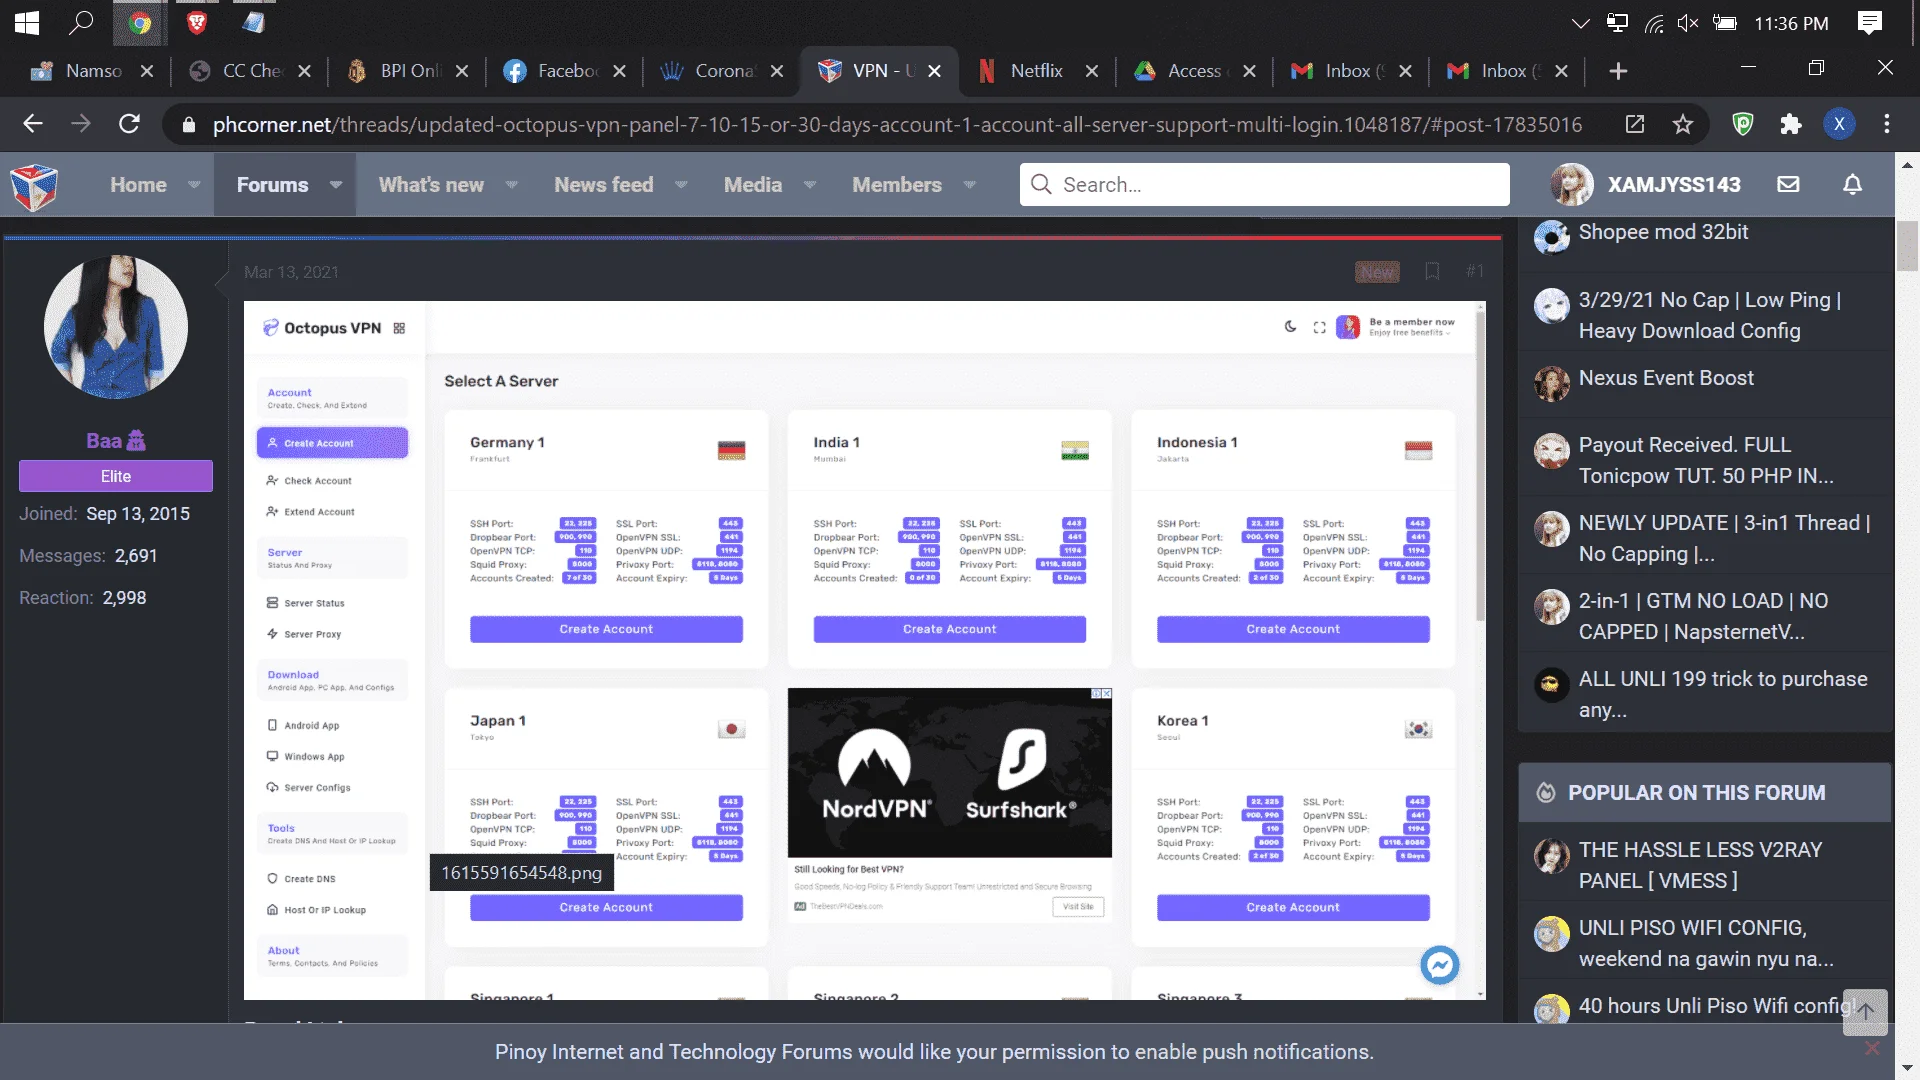Open the browser extensions puzzle icon
This screenshot has width=1920, height=1080.
(x=1790, y=124)
